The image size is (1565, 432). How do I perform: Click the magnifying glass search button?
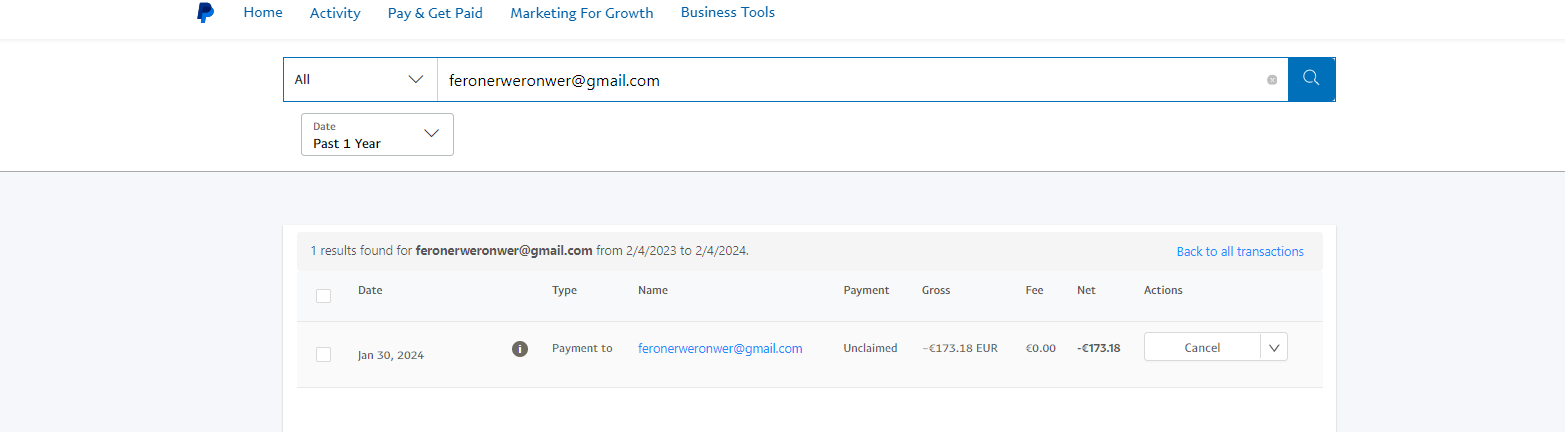point(1311,79)
